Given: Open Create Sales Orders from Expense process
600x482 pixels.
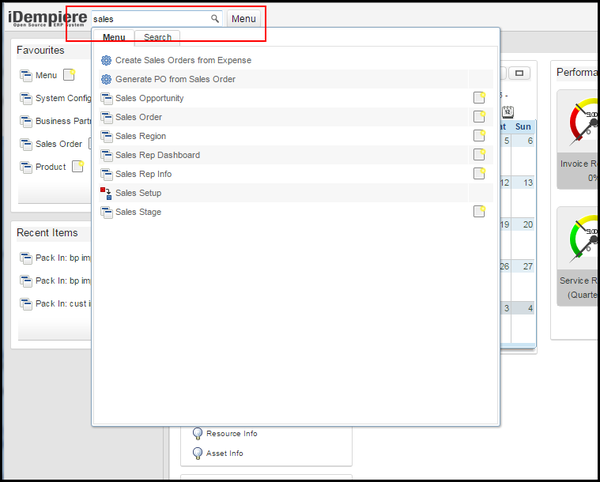Looking at the screenshot, I should point(183,61).
